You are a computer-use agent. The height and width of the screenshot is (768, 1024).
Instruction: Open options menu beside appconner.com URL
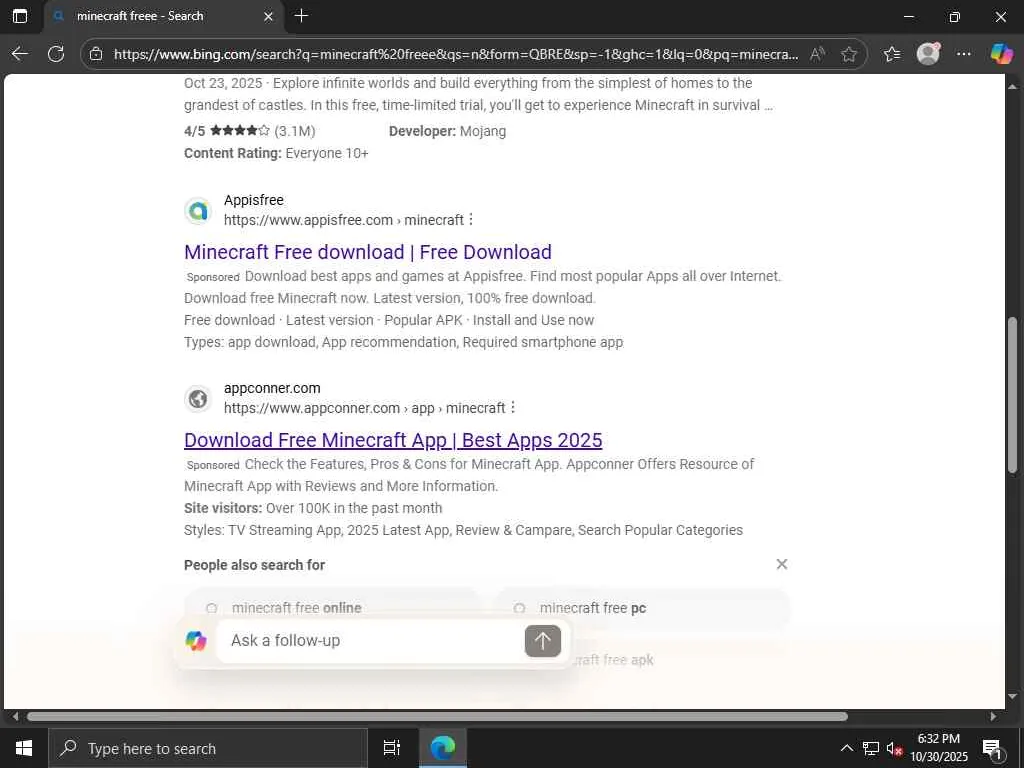(513, 408)
